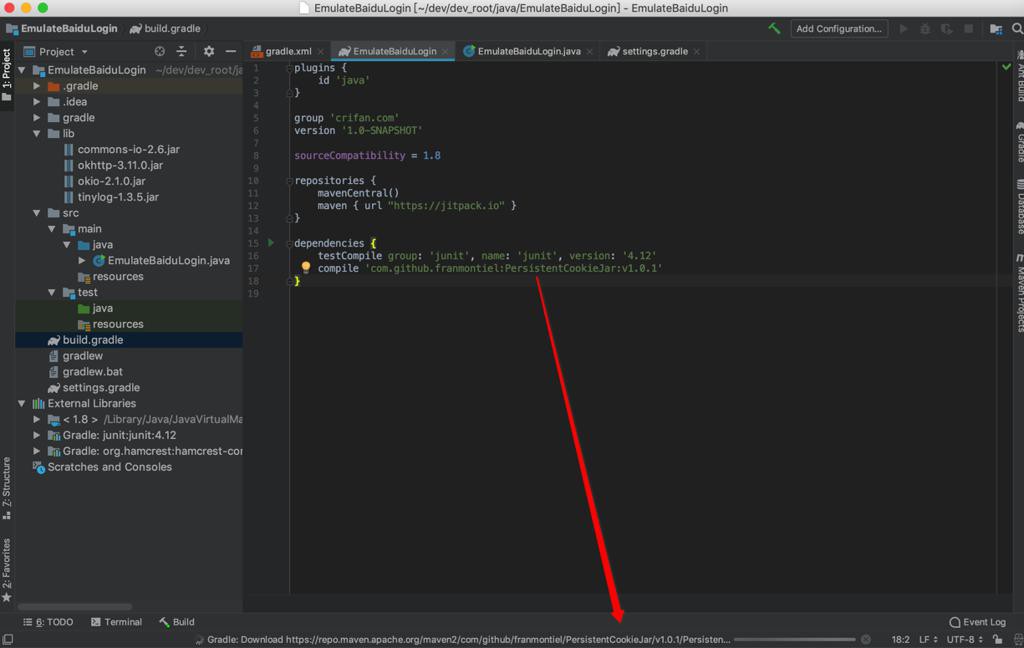Open the Database side tab
Screen dimensions: 1024x648
click(x=1018, y=207)
